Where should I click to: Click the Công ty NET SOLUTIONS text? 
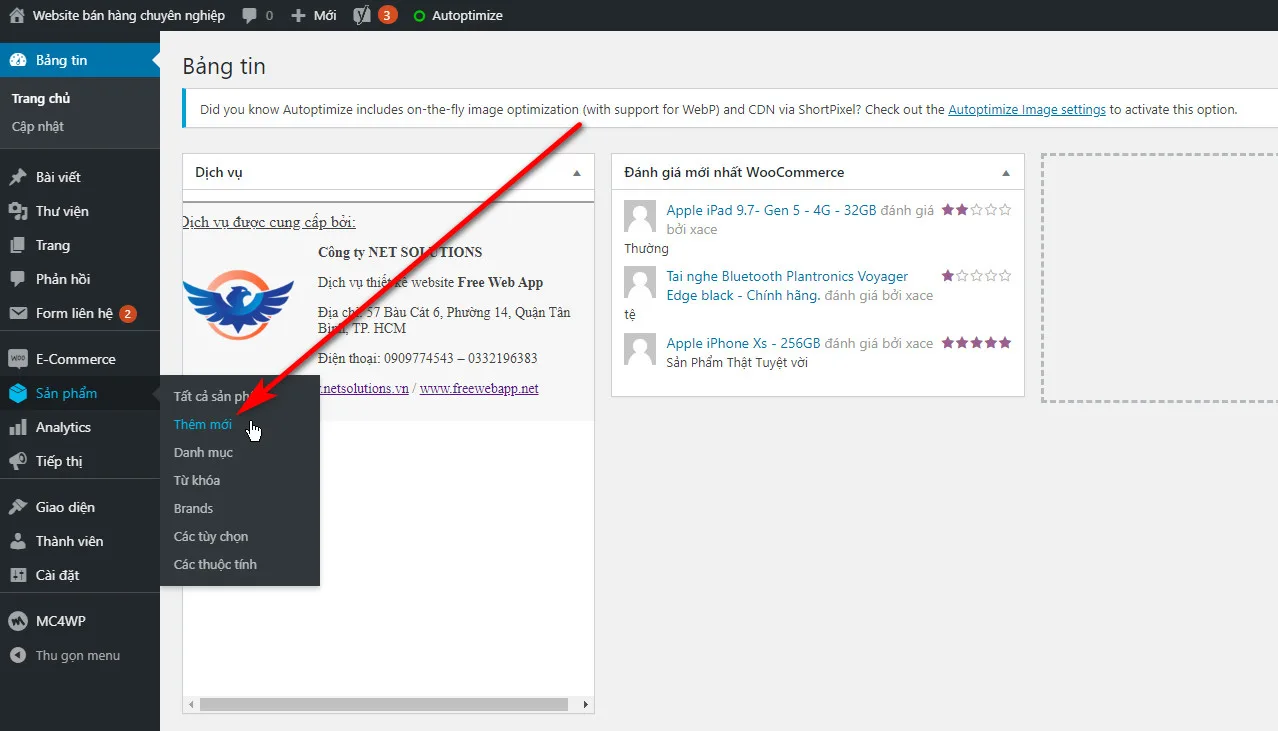pos(400,252)
